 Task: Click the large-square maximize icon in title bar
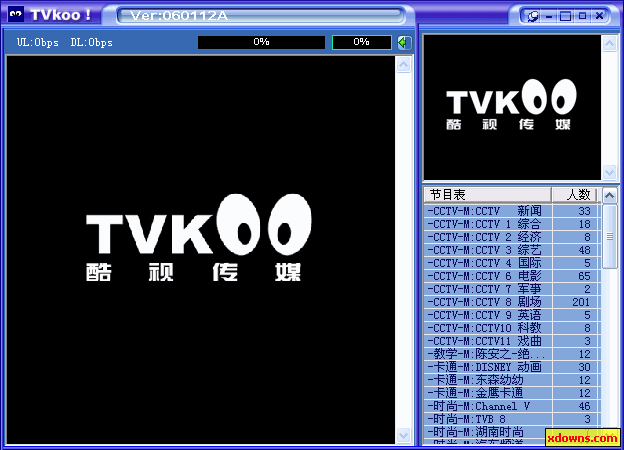click(566, 16)
